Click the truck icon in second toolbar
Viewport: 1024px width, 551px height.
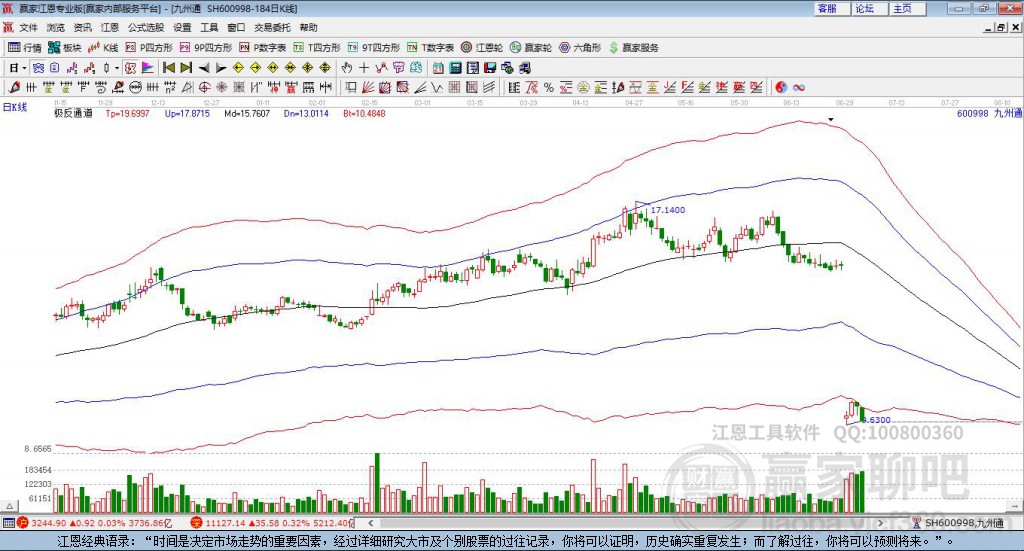tap(525, 68)
